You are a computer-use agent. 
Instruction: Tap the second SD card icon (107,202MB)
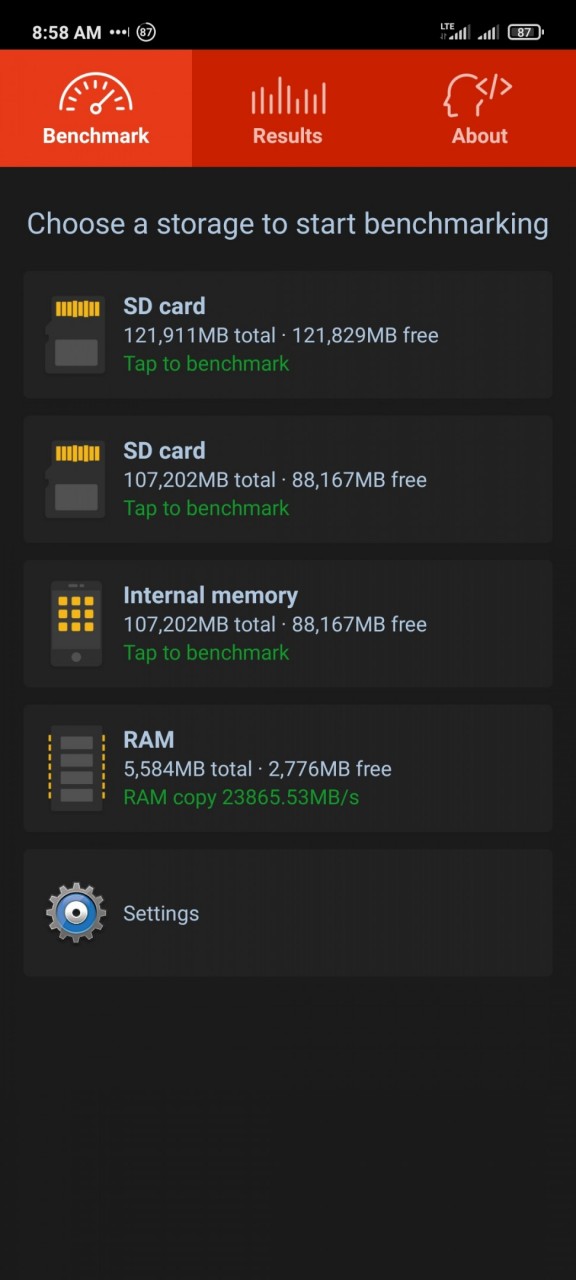coord(76,479)
